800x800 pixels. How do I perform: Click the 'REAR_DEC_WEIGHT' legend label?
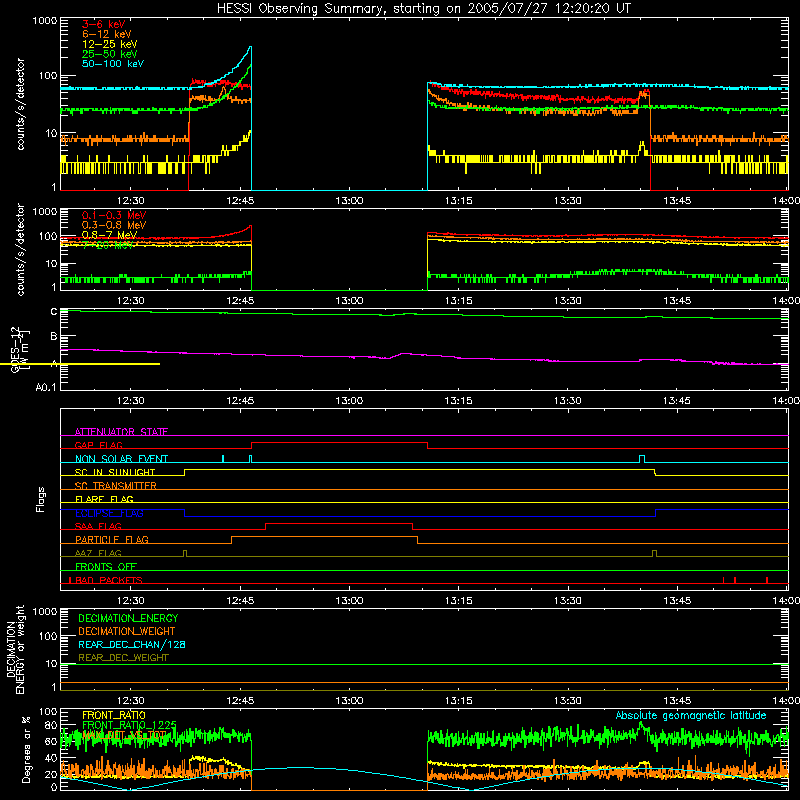pos(123,658)
